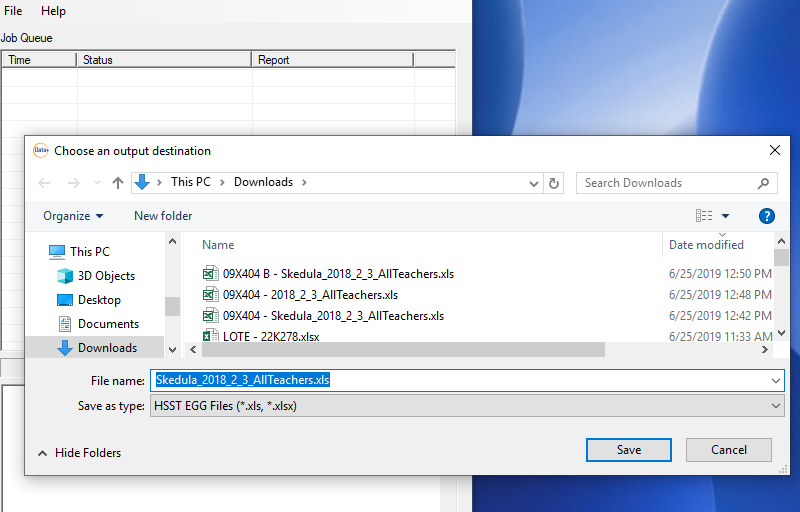The height and width of the screenshot is (512, 800).
Task: Click the file list's scroll down arrow
Action: [781, 333]
